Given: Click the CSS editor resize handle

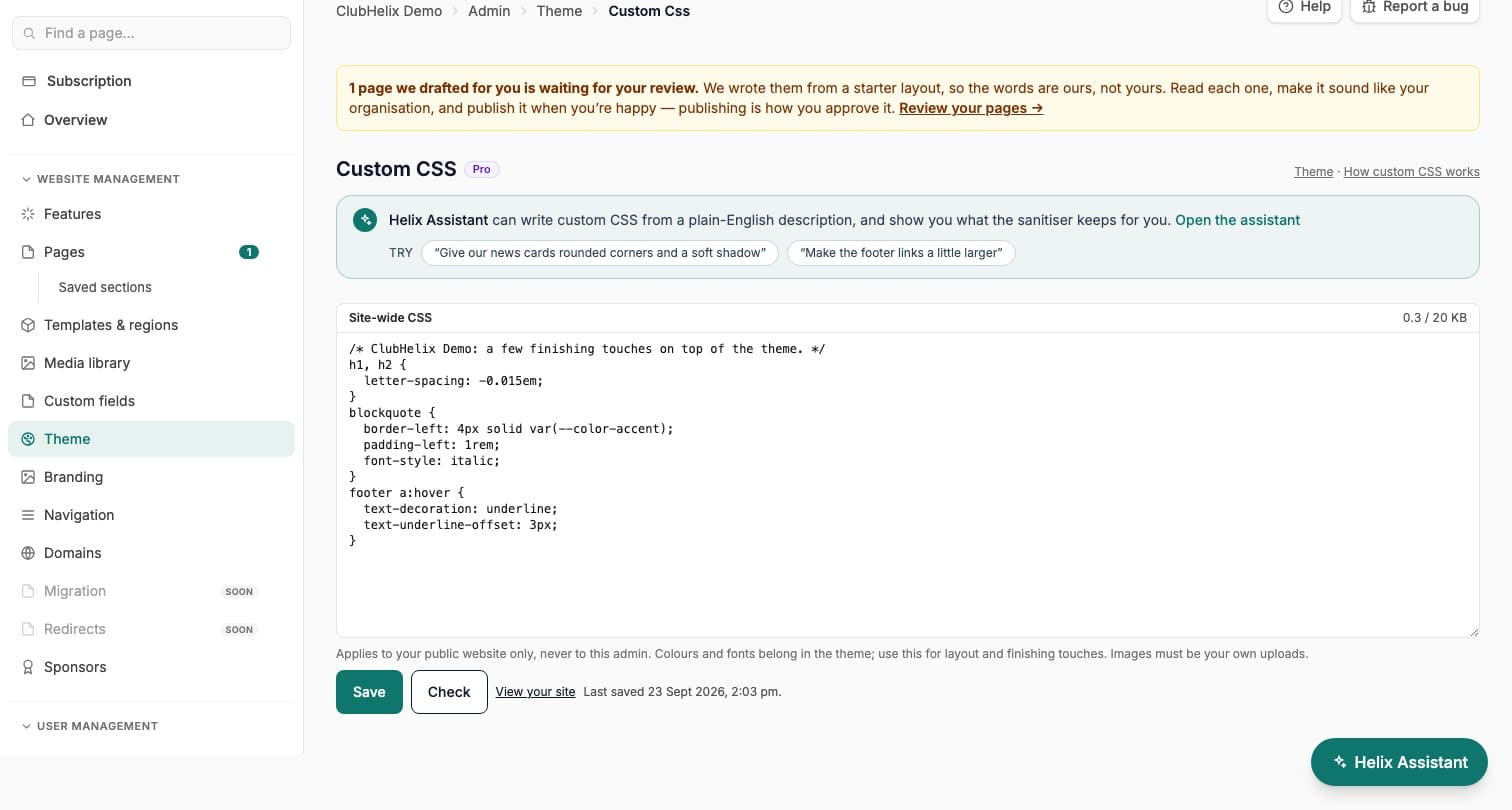Looking at the screenshot, I should coord(1472,630).
